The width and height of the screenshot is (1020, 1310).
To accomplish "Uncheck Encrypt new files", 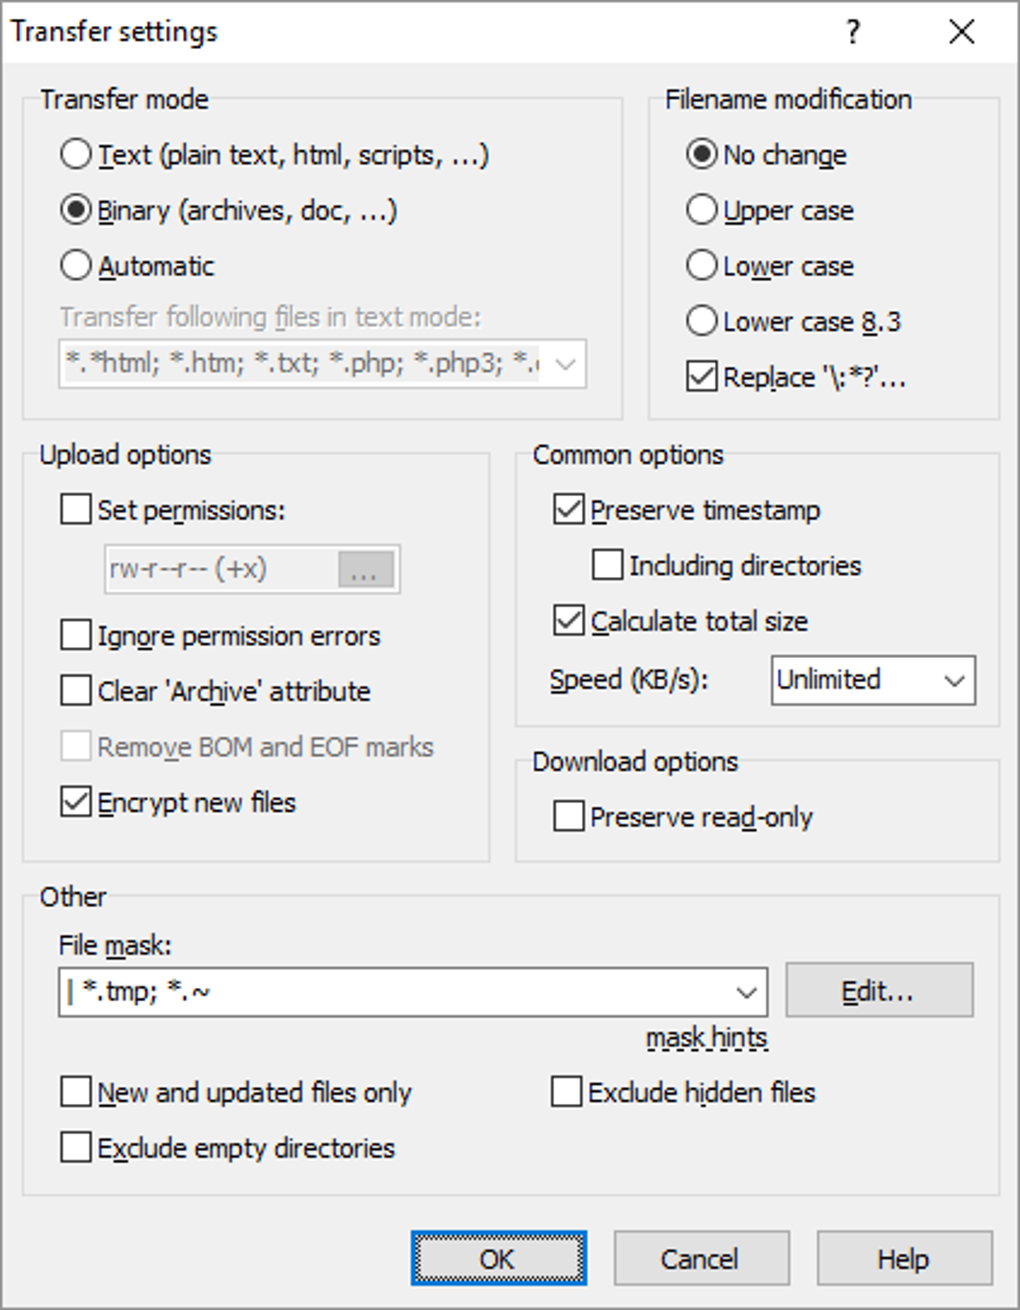I will point(76,802).
